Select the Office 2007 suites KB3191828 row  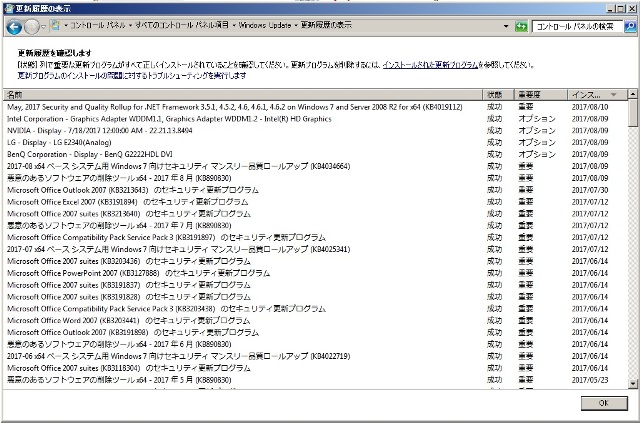(x=315, y=297)
